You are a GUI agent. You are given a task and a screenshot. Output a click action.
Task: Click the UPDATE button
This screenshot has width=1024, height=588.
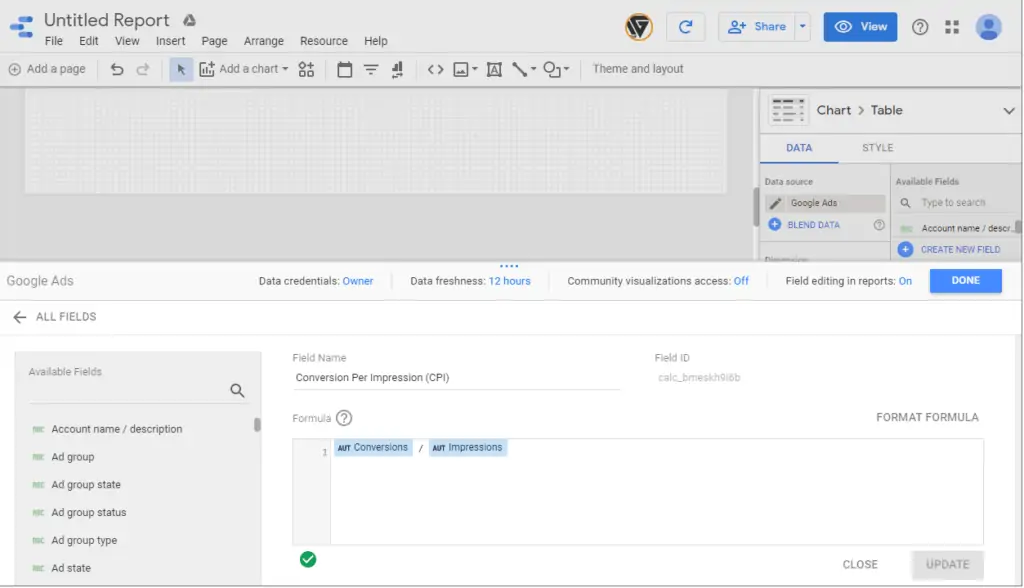pos(946,563)
